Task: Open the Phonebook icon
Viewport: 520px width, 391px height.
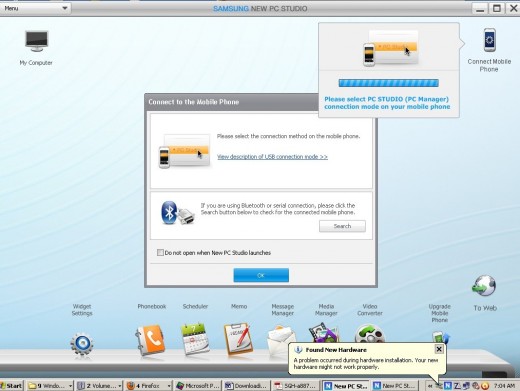Action: tap(150, 340)
